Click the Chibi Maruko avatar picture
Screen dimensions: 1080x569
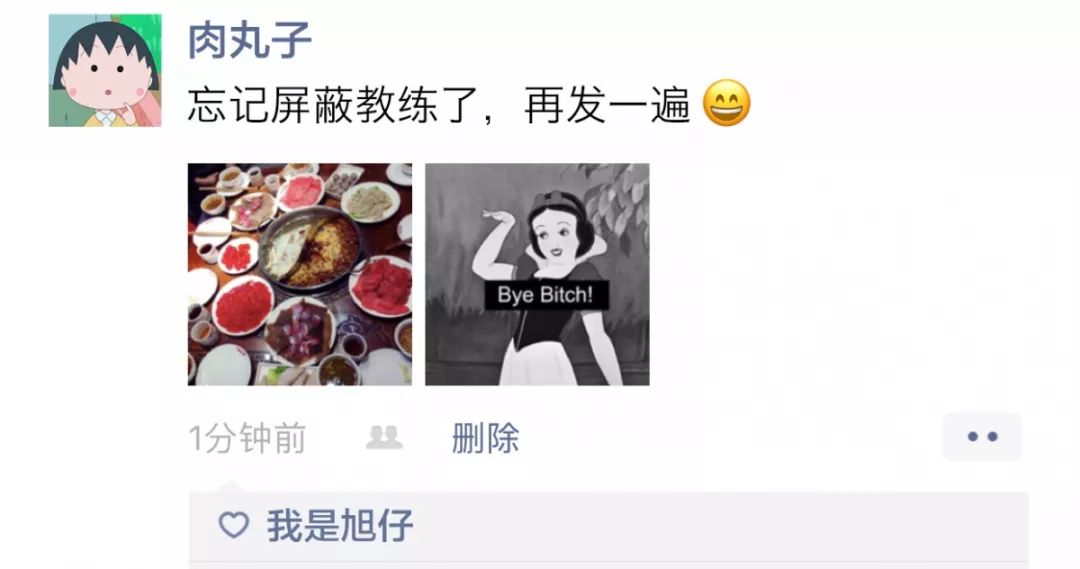click(x=105, y=70)
